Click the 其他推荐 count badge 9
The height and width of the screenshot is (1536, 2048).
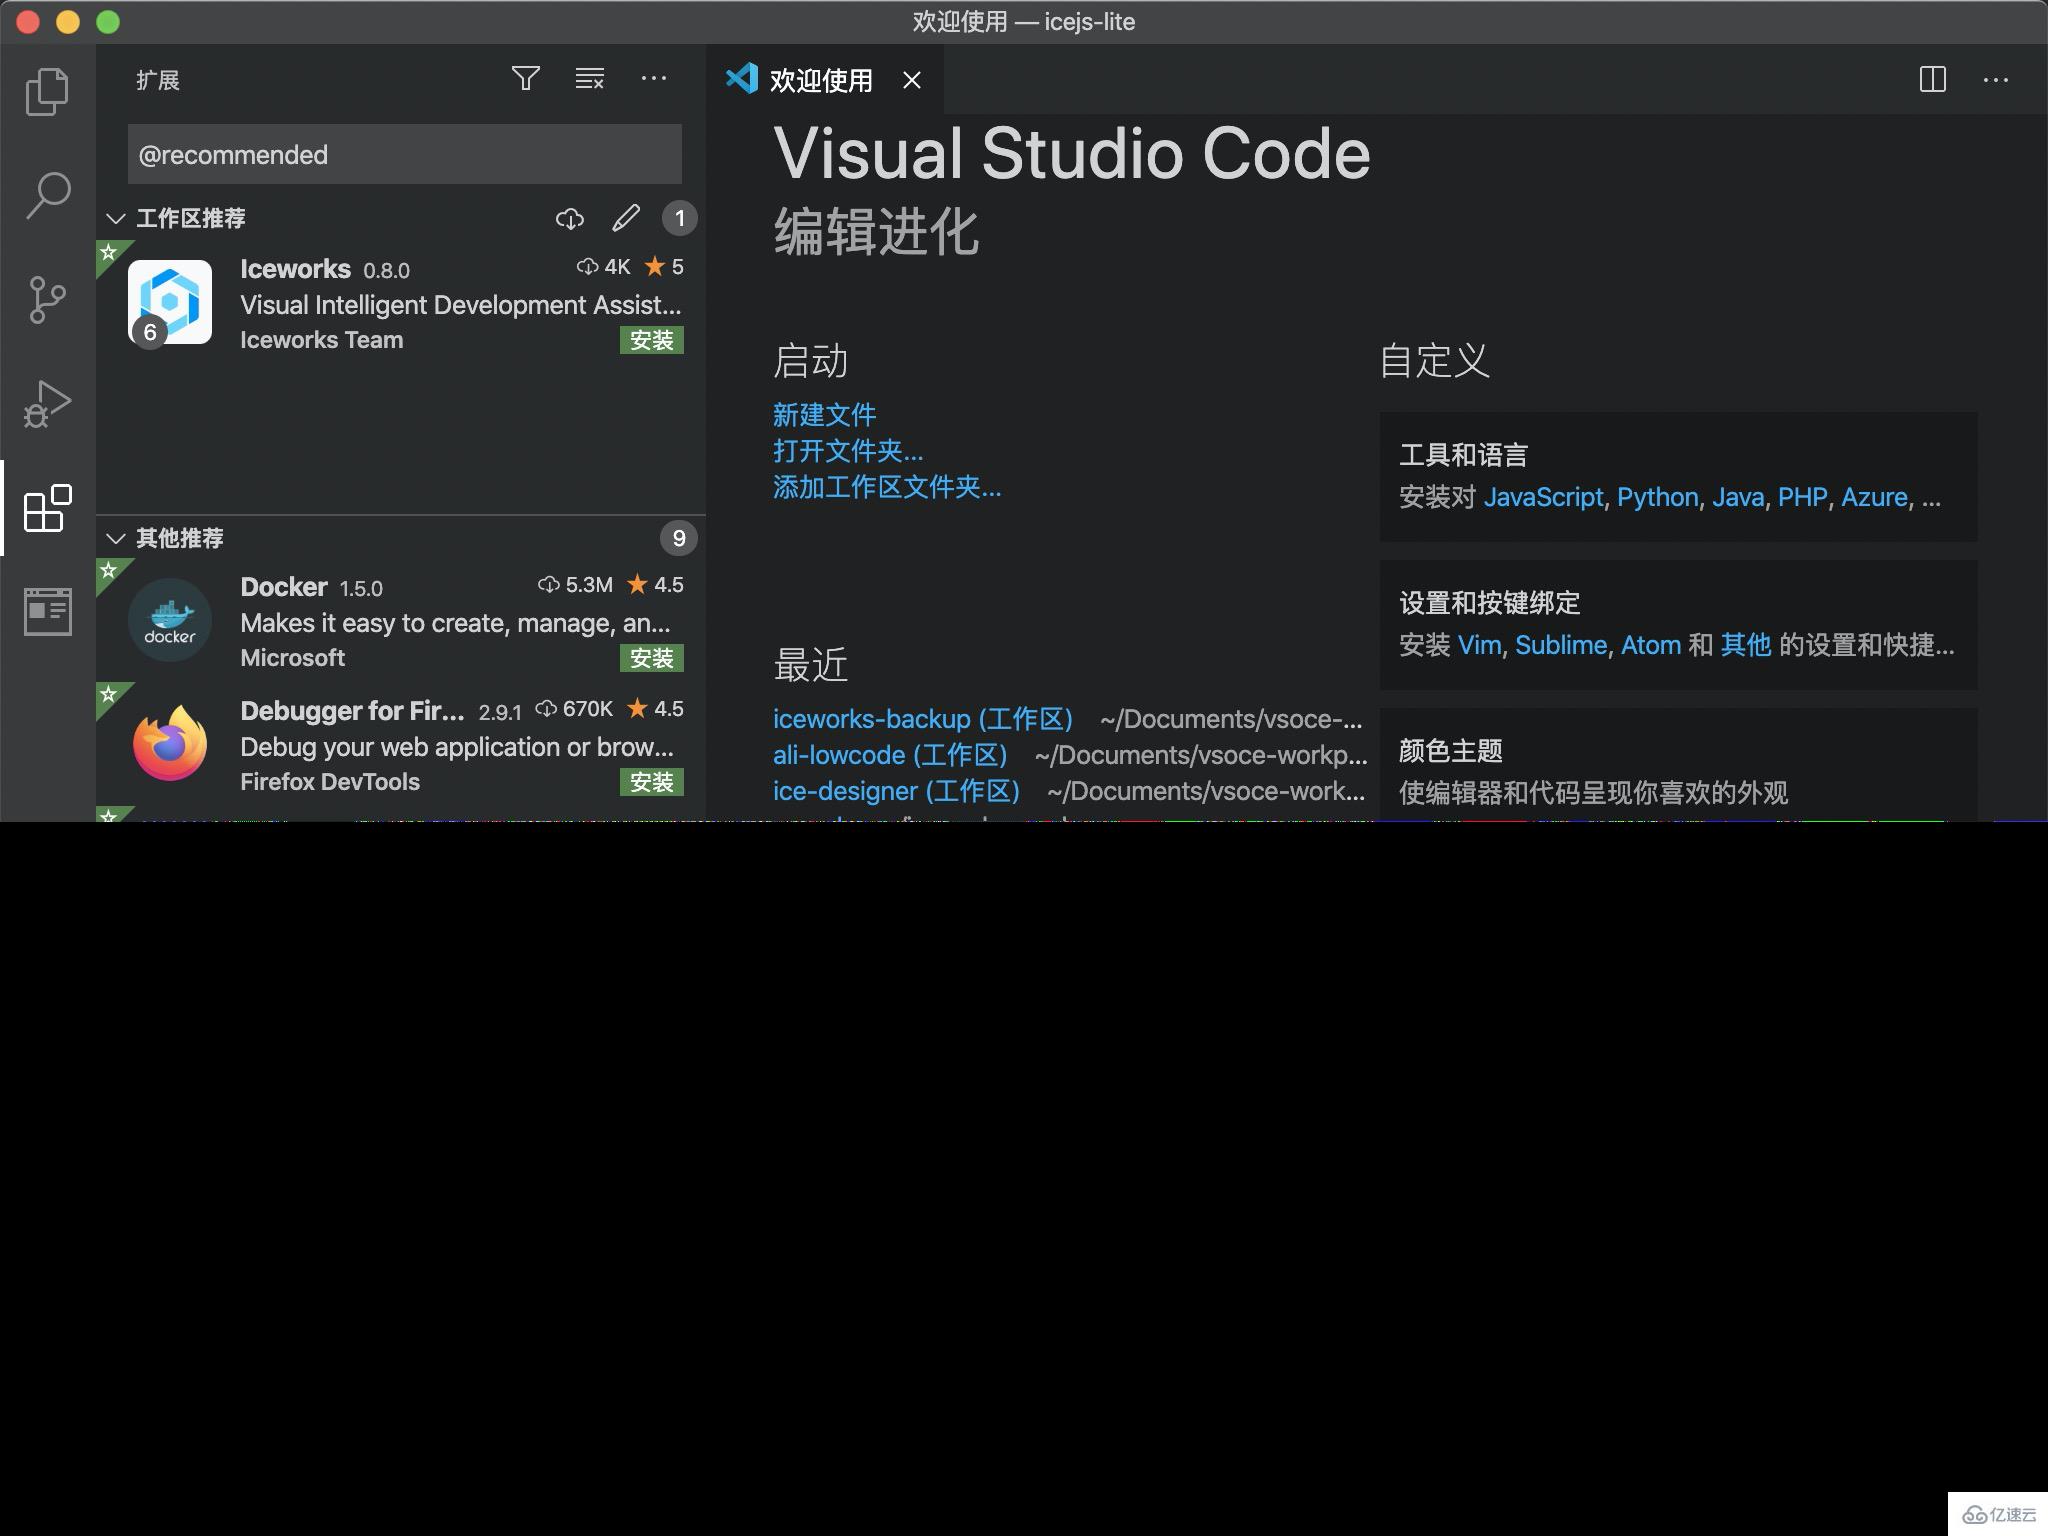[679, 538]
